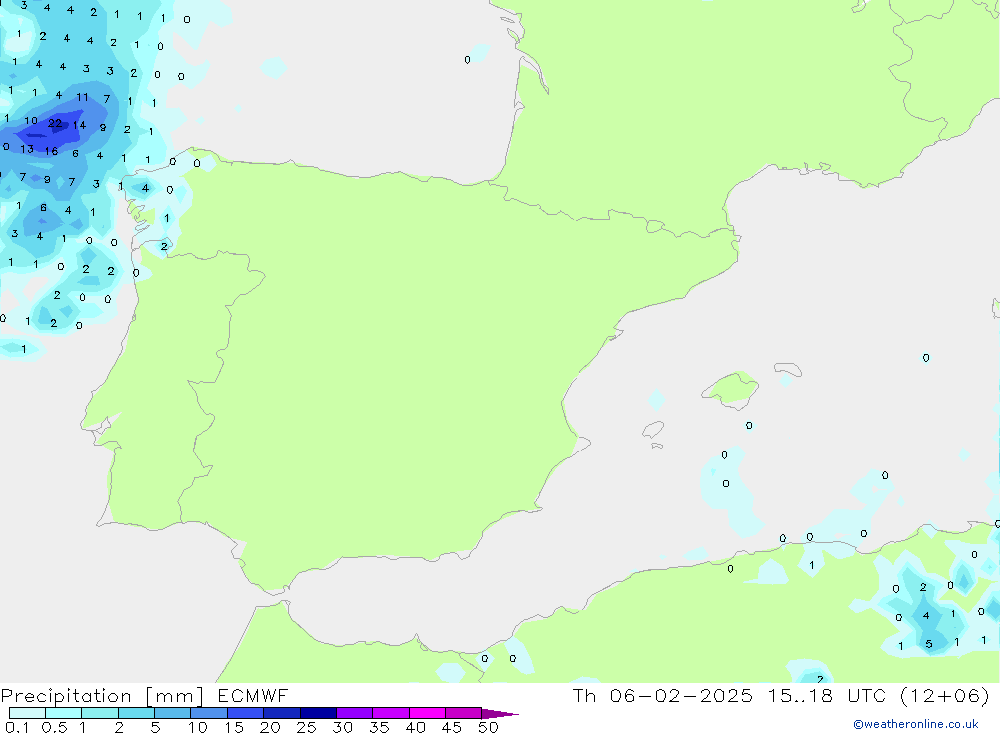The width and height of the screenshot is (1000, 733).
Task: Click the 45–50 mm legend swatch
Action: [x=463, y=713]
